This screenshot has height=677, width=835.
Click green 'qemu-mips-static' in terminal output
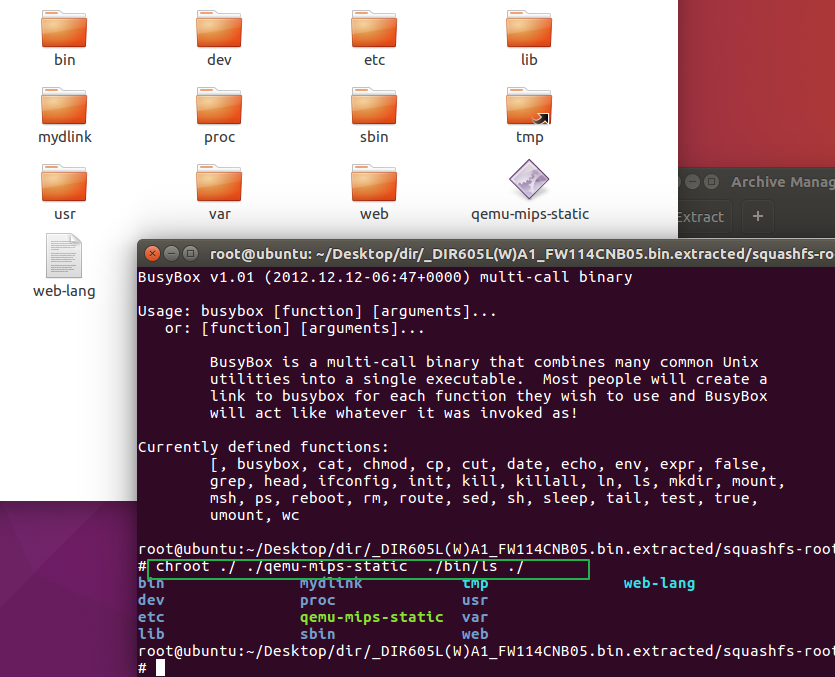(x=371, y=617)
